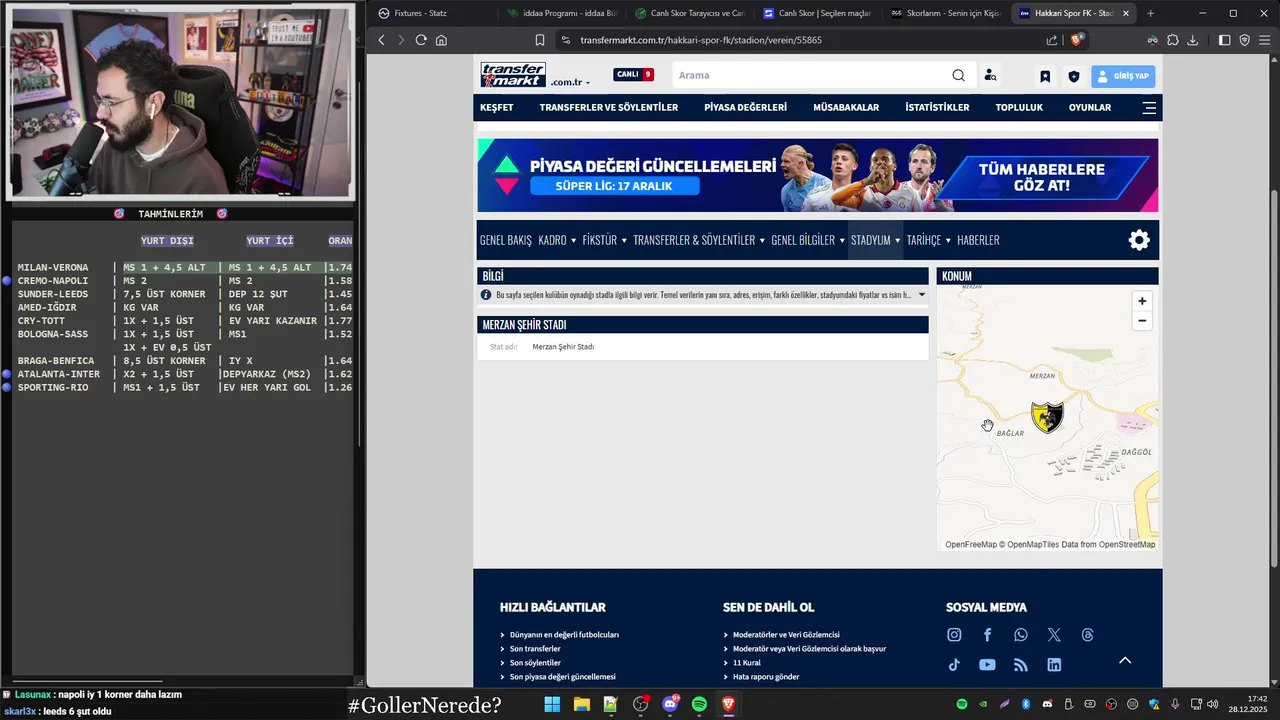This screenshot has height=720, width=1280.
Task: Open HABERLER club section
Action: pyautogui.click(x=978, y=240)
